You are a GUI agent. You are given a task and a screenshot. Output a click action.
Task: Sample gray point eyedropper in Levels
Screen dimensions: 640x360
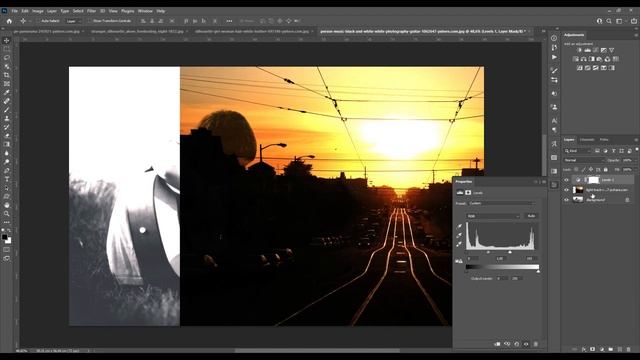coord(459,235)
